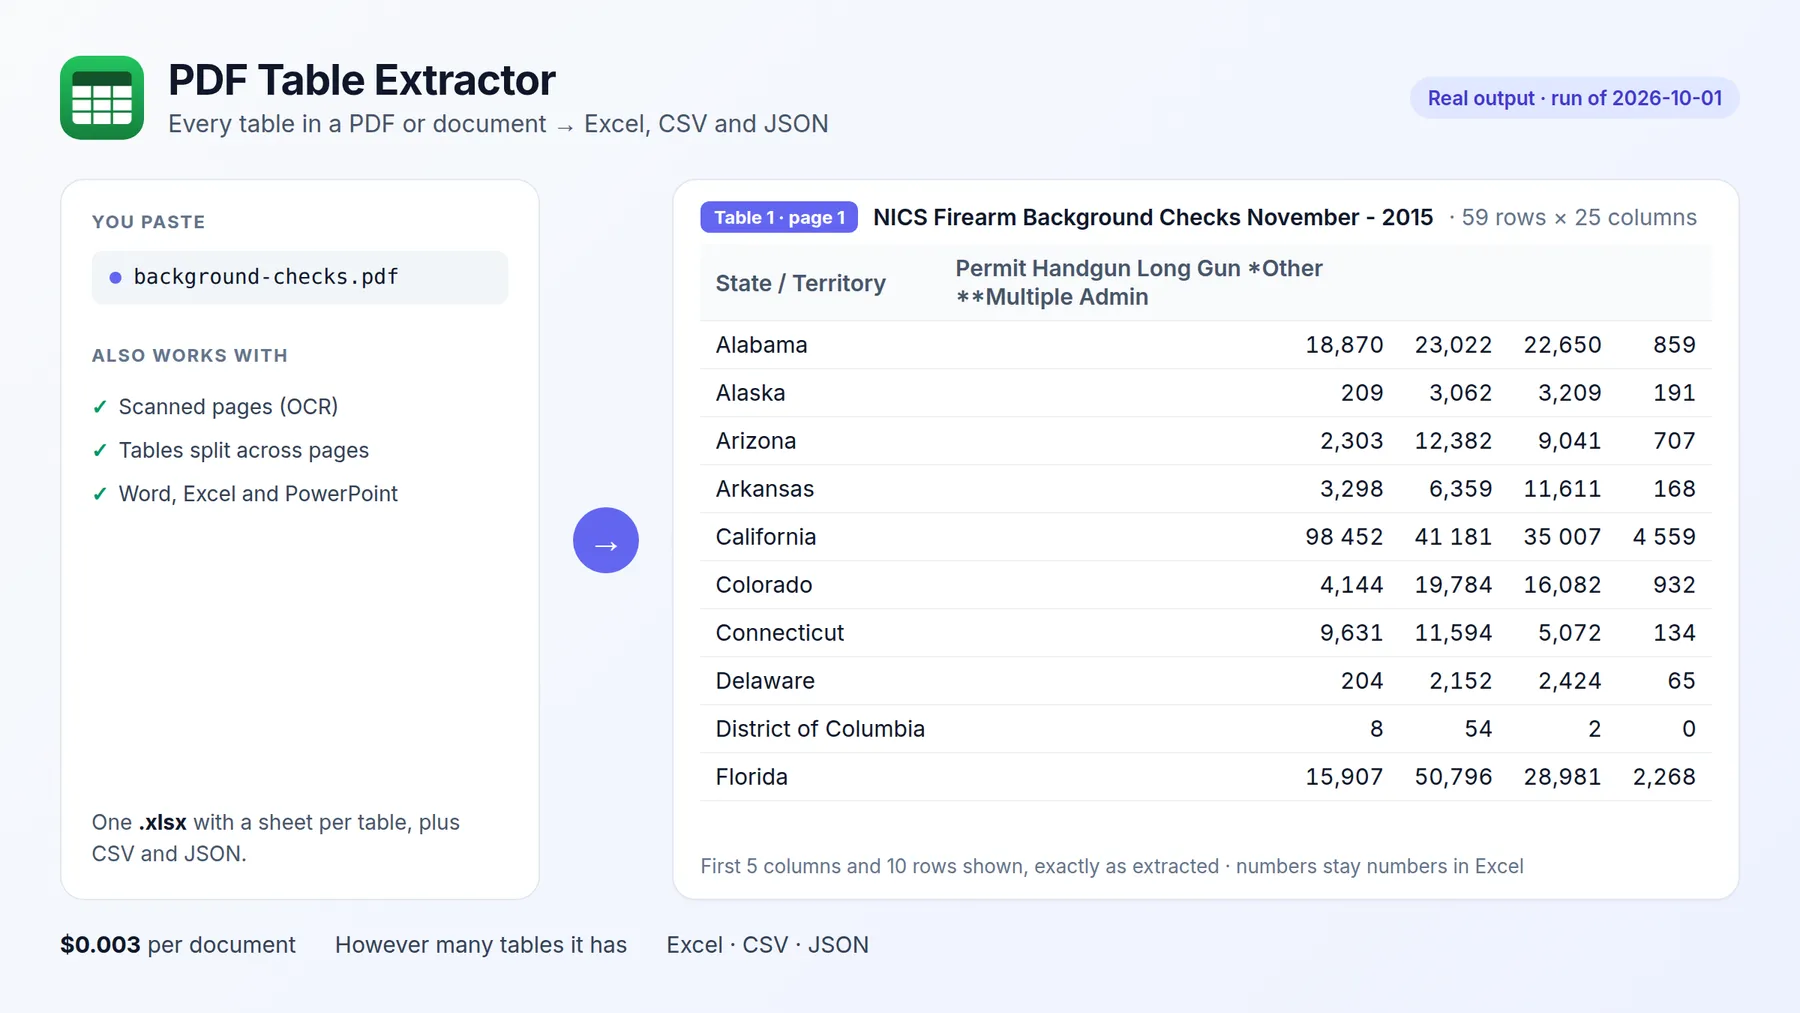
Task: Click the cell "98 452" in the California row
Action: pyautogui.click(x=1344, y=537)
